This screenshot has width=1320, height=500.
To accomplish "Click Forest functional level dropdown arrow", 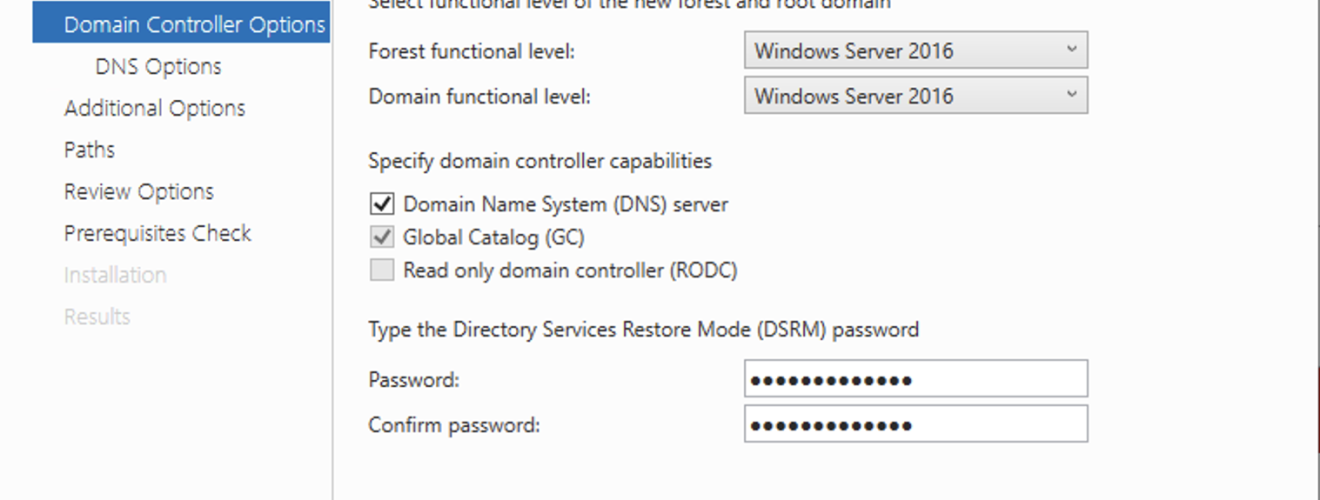I will point(1071,50).
